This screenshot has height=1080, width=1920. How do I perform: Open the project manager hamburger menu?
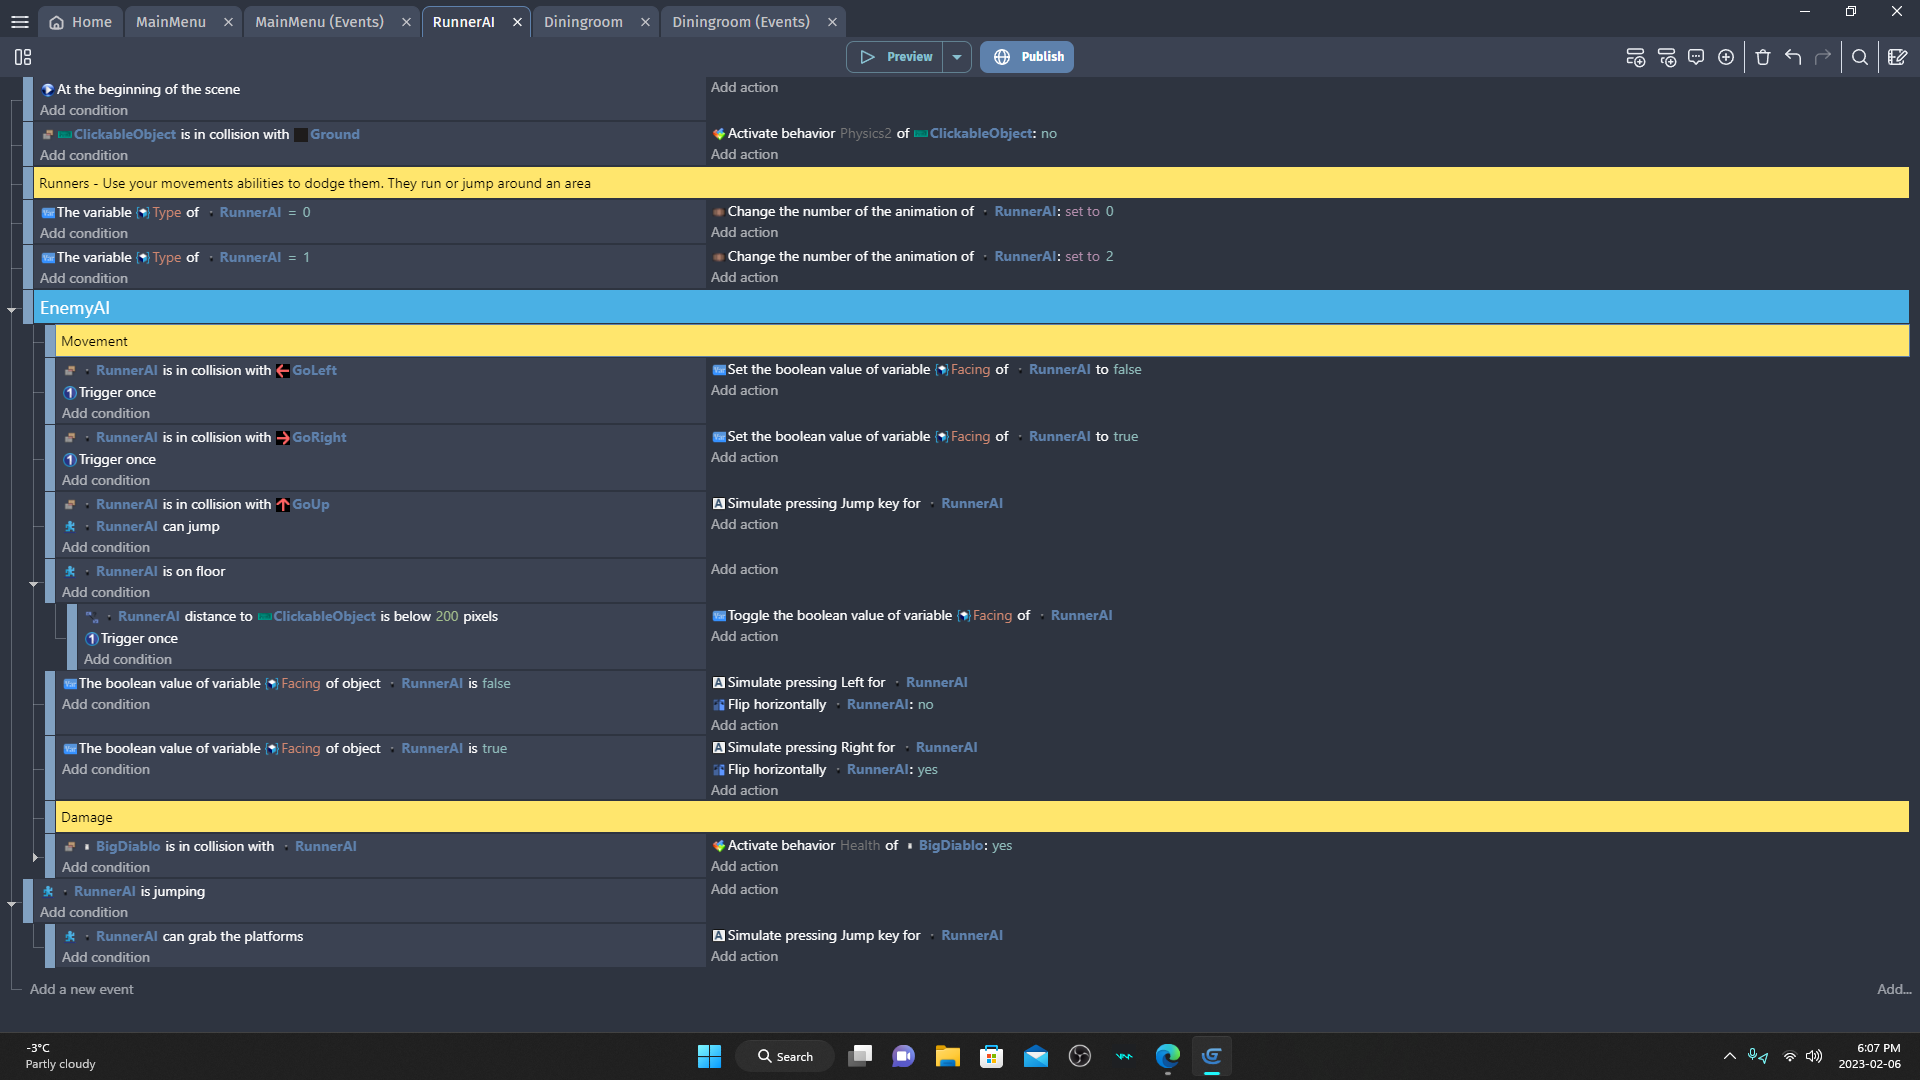pyautogui.click(x=20, y=22)
